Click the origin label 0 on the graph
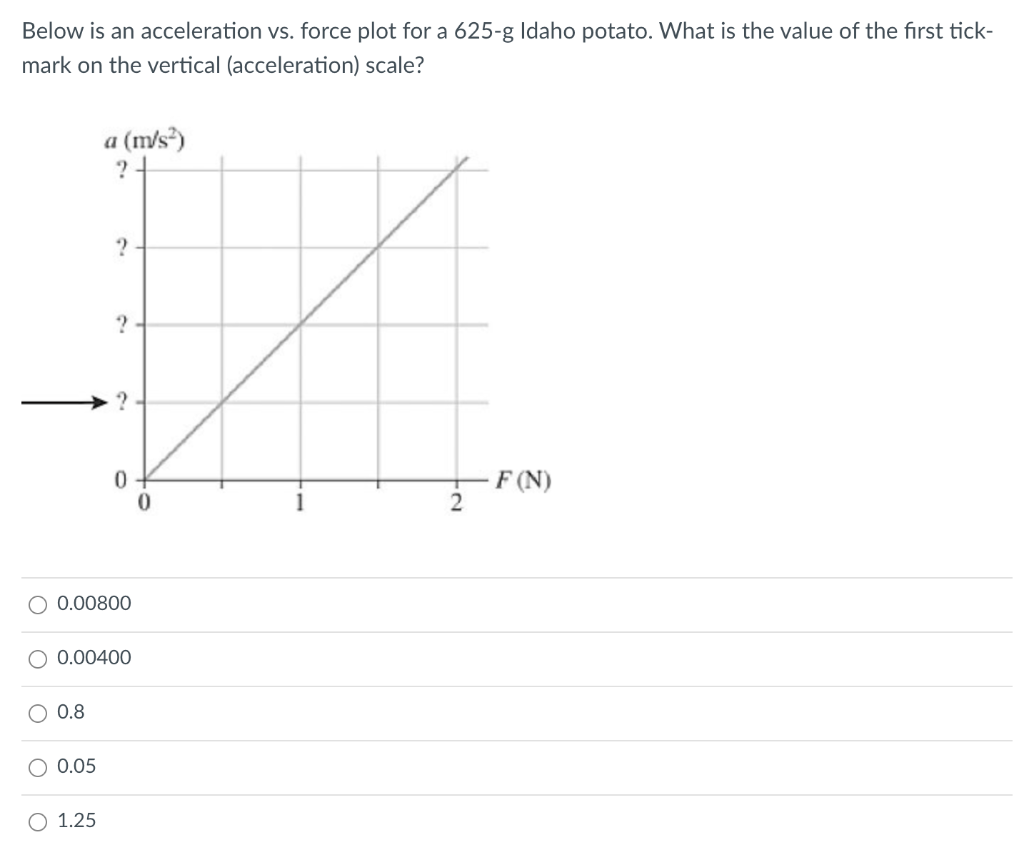 pos(122,480)
